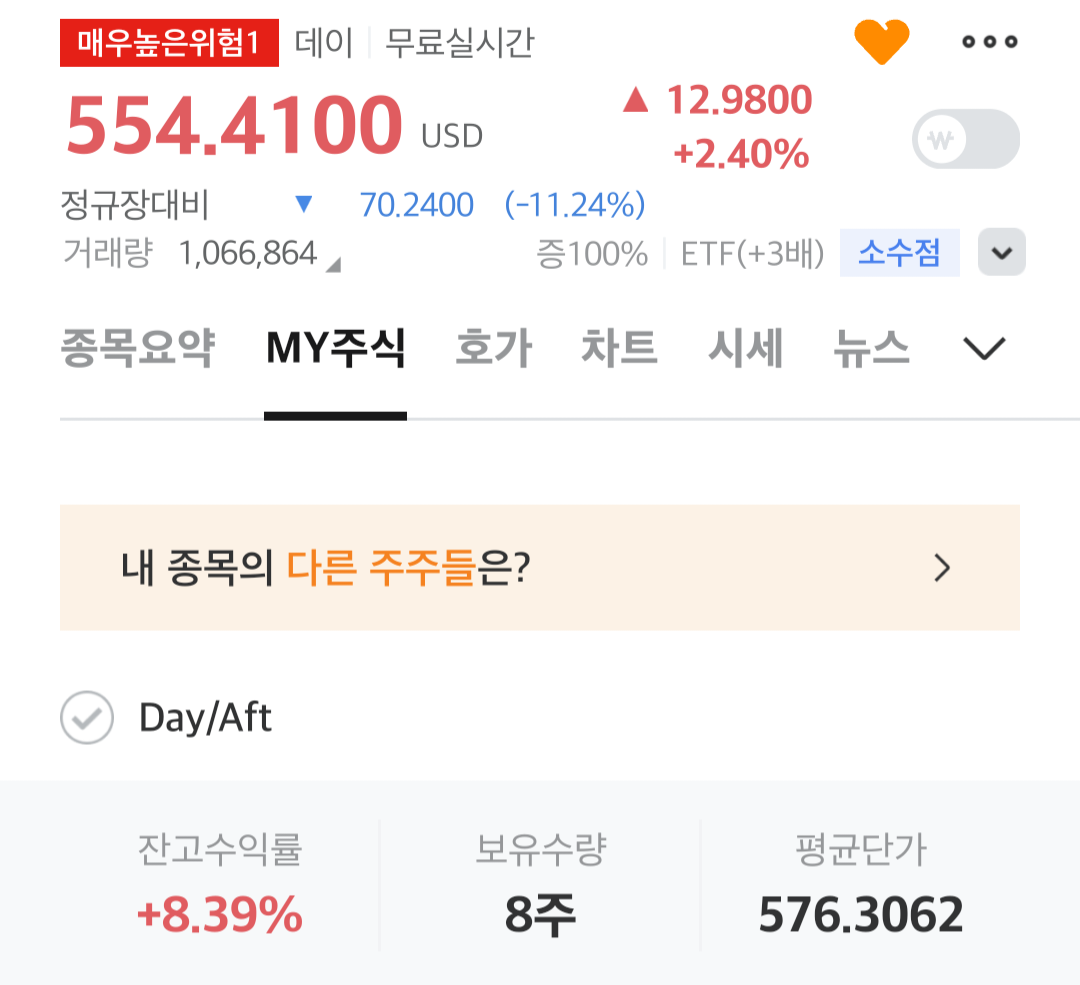Expand the dropdown next to 소수점
The width and height of the screenshot is (1080, 985).
coord(1001,252)
